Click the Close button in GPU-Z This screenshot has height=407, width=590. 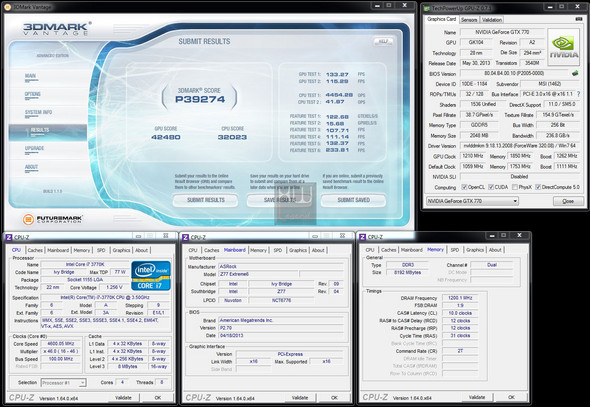[x=568, y=201]
